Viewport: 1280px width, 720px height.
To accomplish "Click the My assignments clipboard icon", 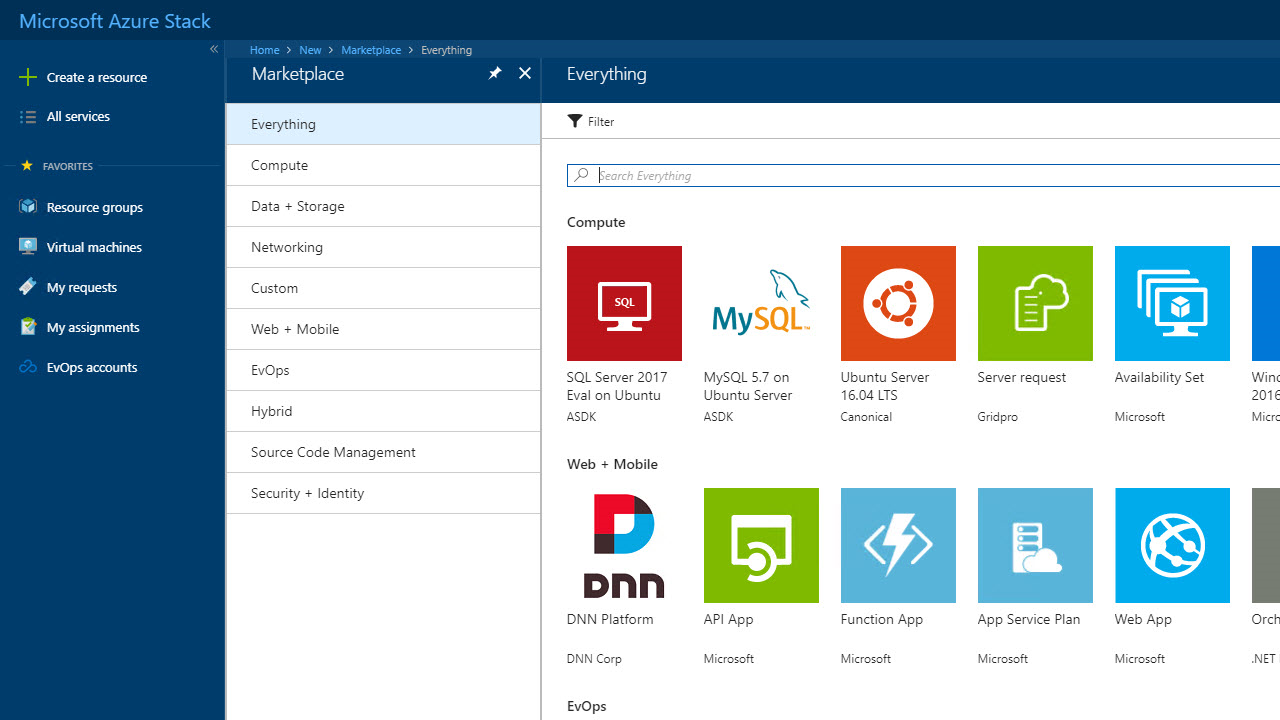I will coord(28,327).
